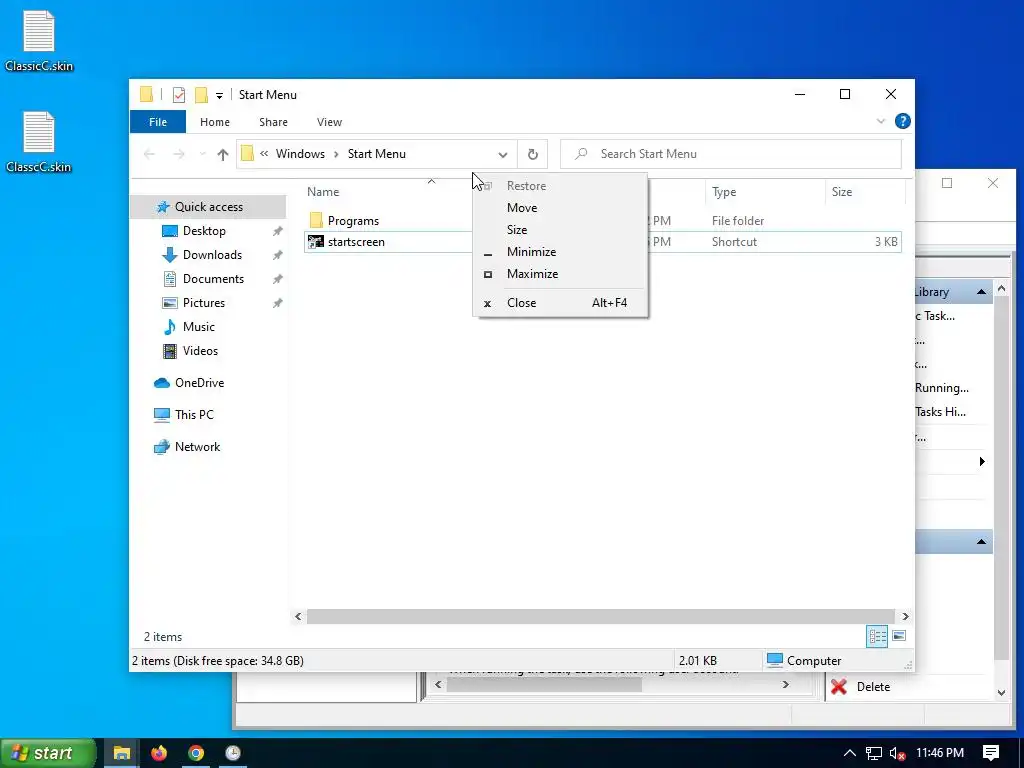Open OneDrive in the navigation pane
Viewport: 1024px width, 768px height.
[199, 383]
